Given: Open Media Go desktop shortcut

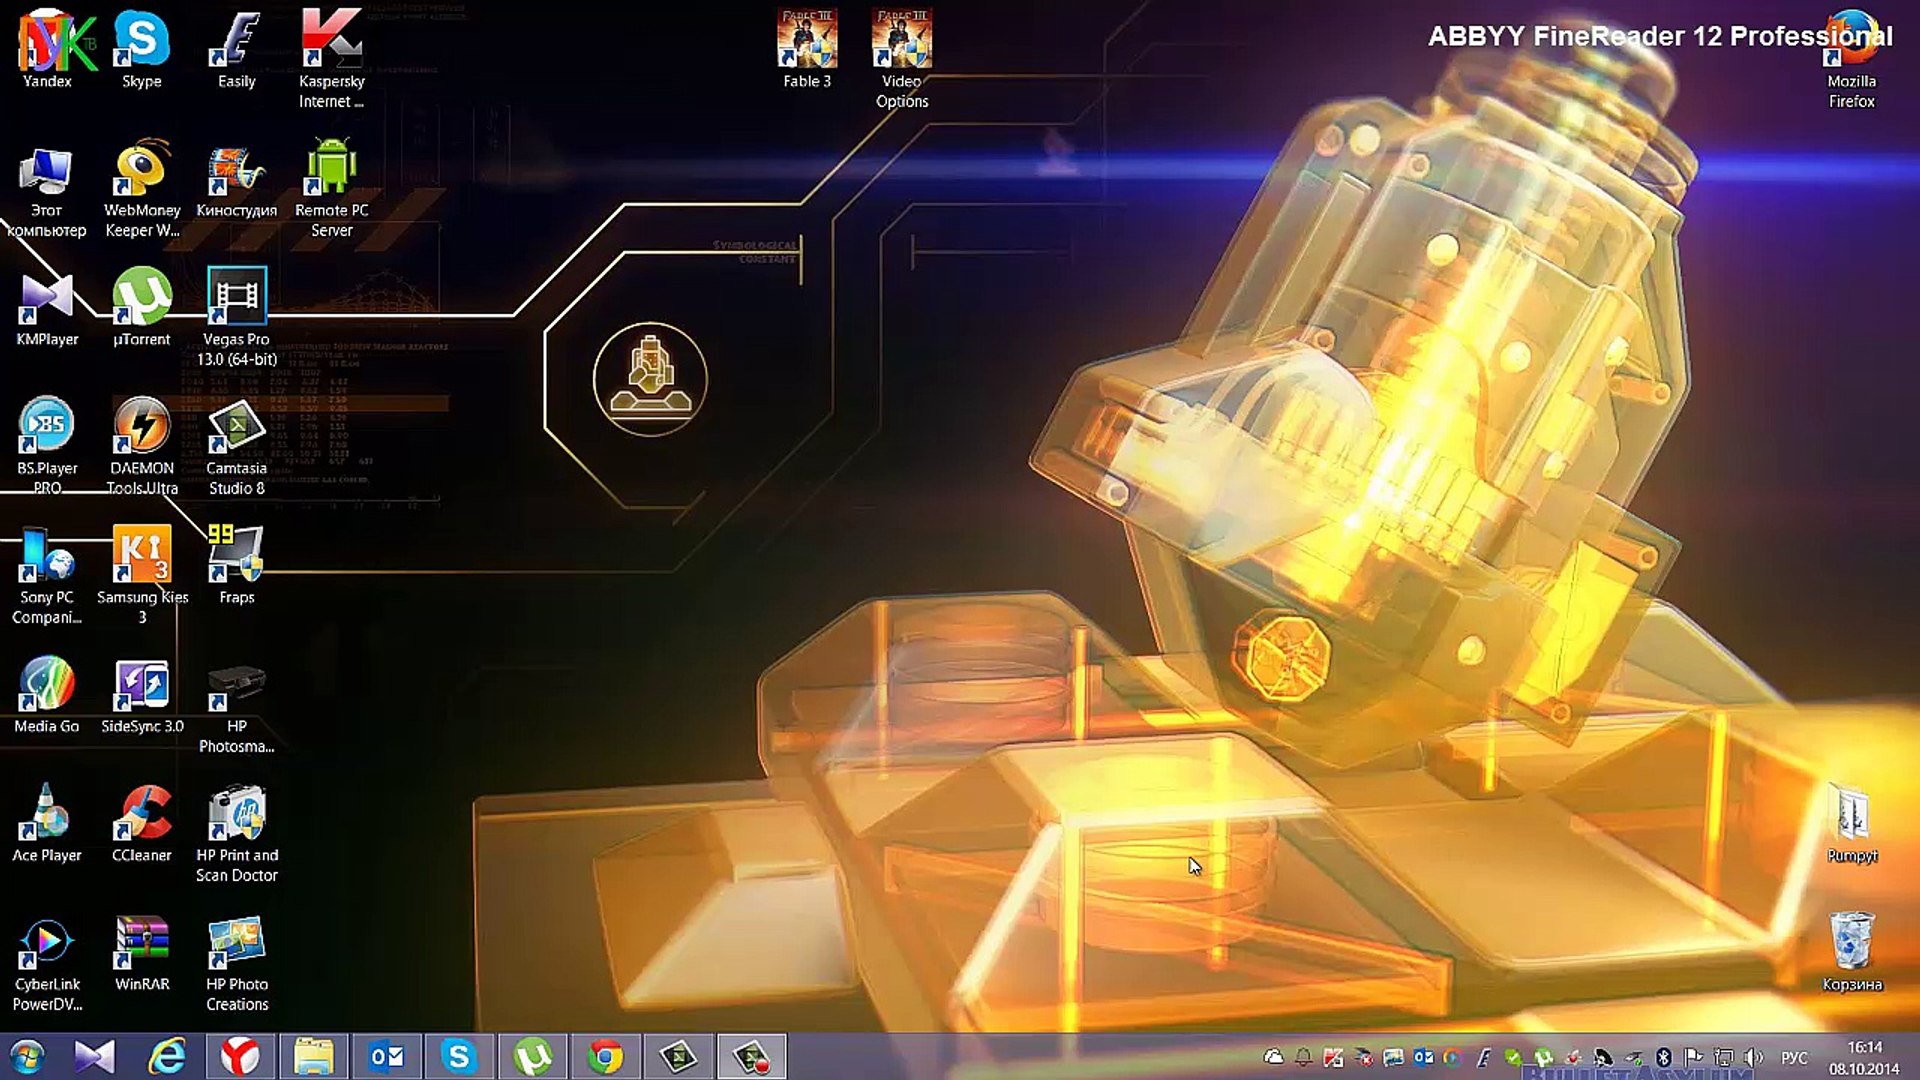Looking at the screenshot, I should tap(47, 696).
